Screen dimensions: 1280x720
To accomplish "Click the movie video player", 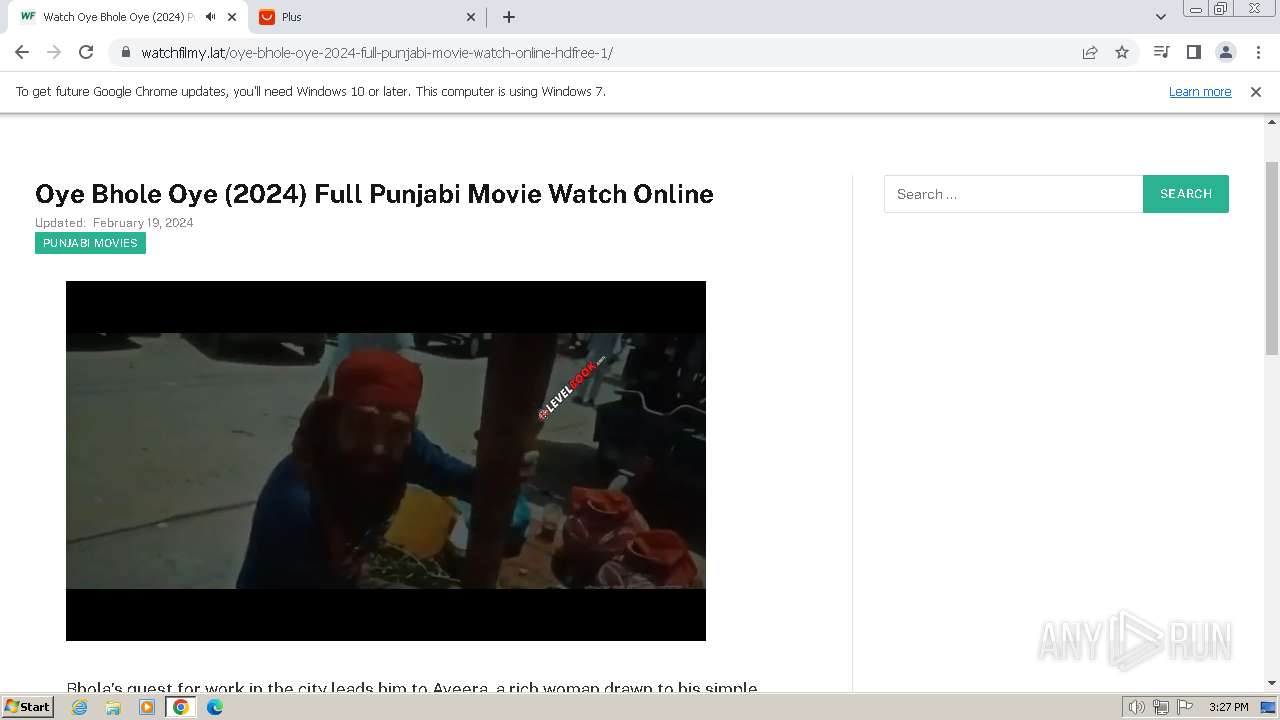I will [x=386, y=461].
